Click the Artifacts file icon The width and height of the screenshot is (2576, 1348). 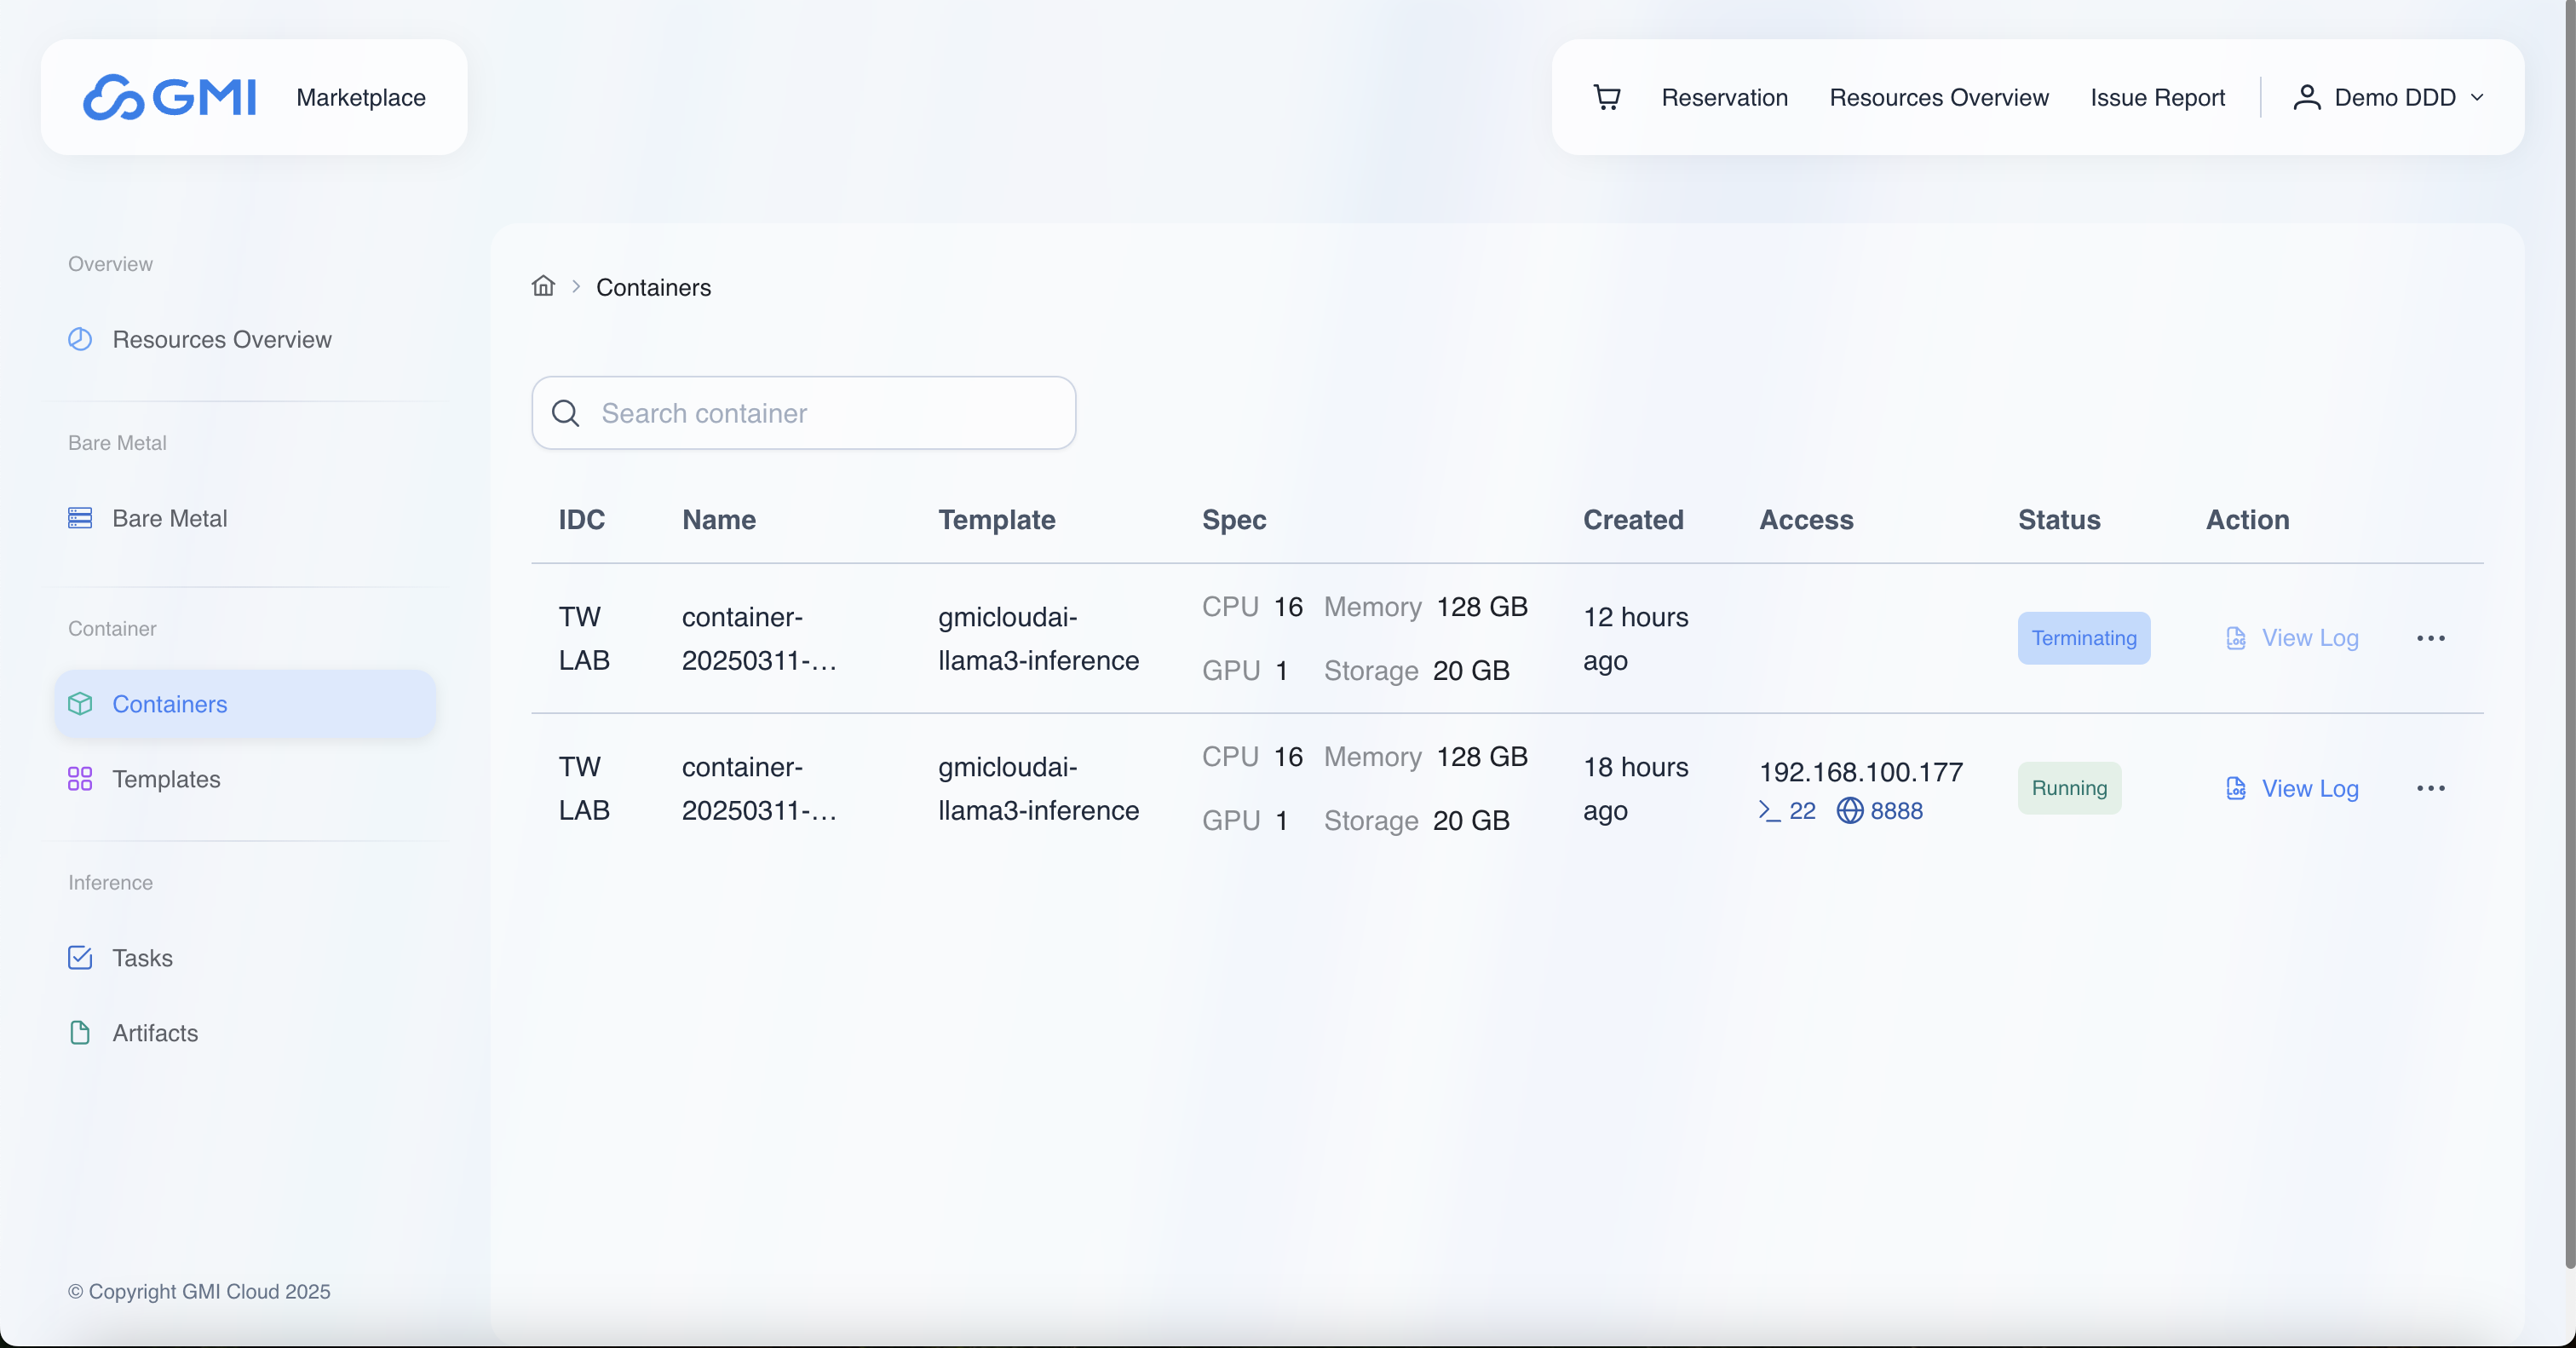pos(80,1033)
